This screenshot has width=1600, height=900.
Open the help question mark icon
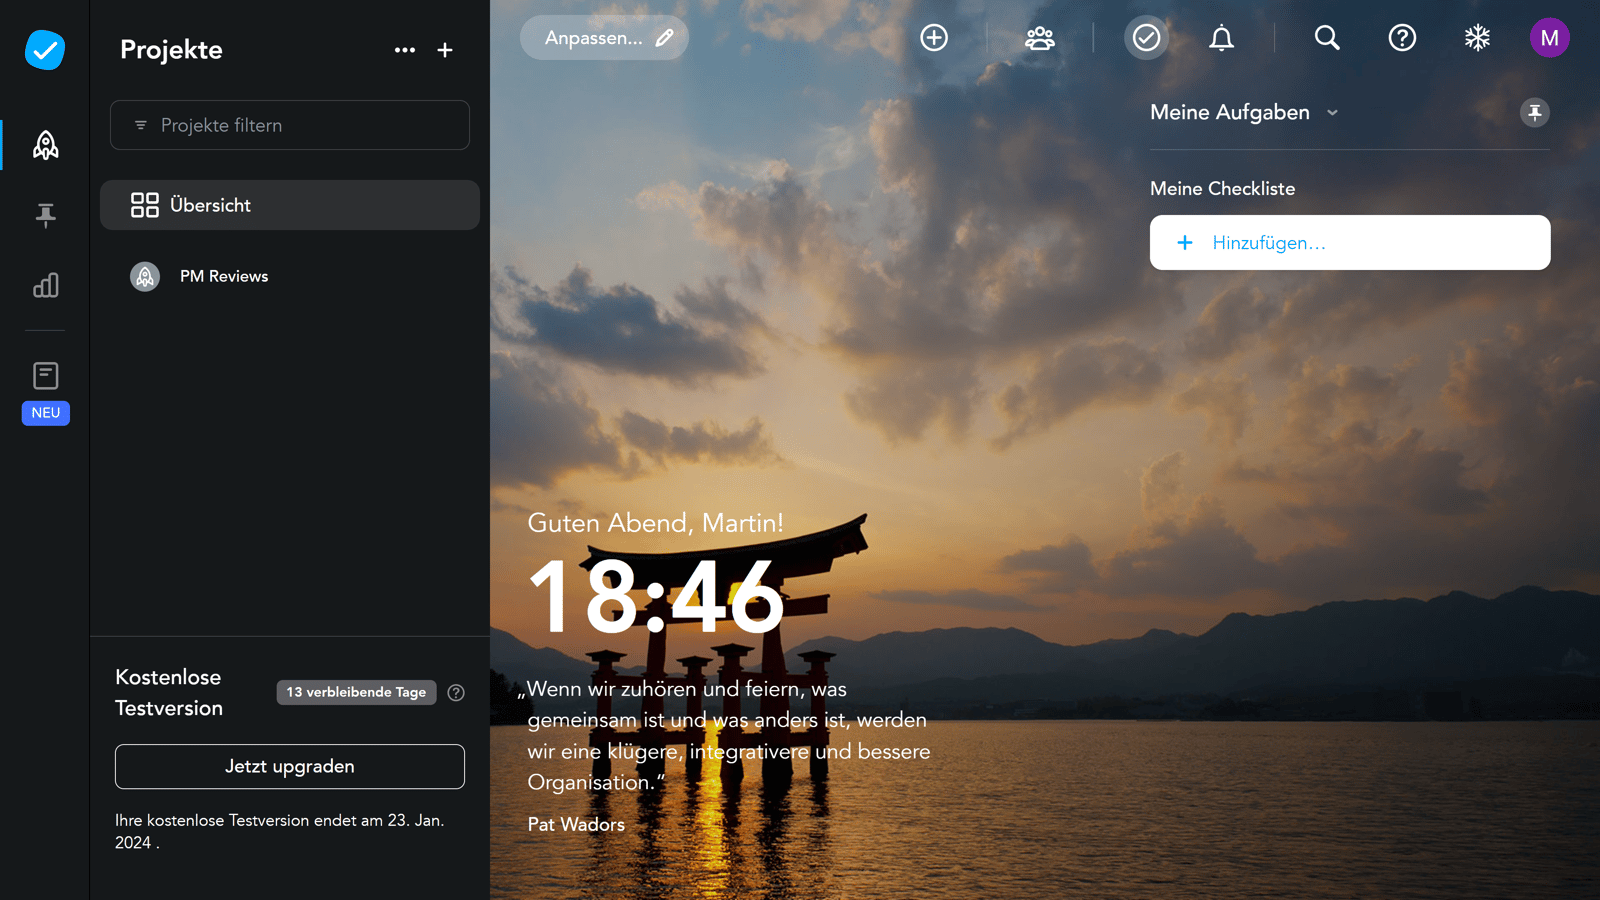(1402, 38)
